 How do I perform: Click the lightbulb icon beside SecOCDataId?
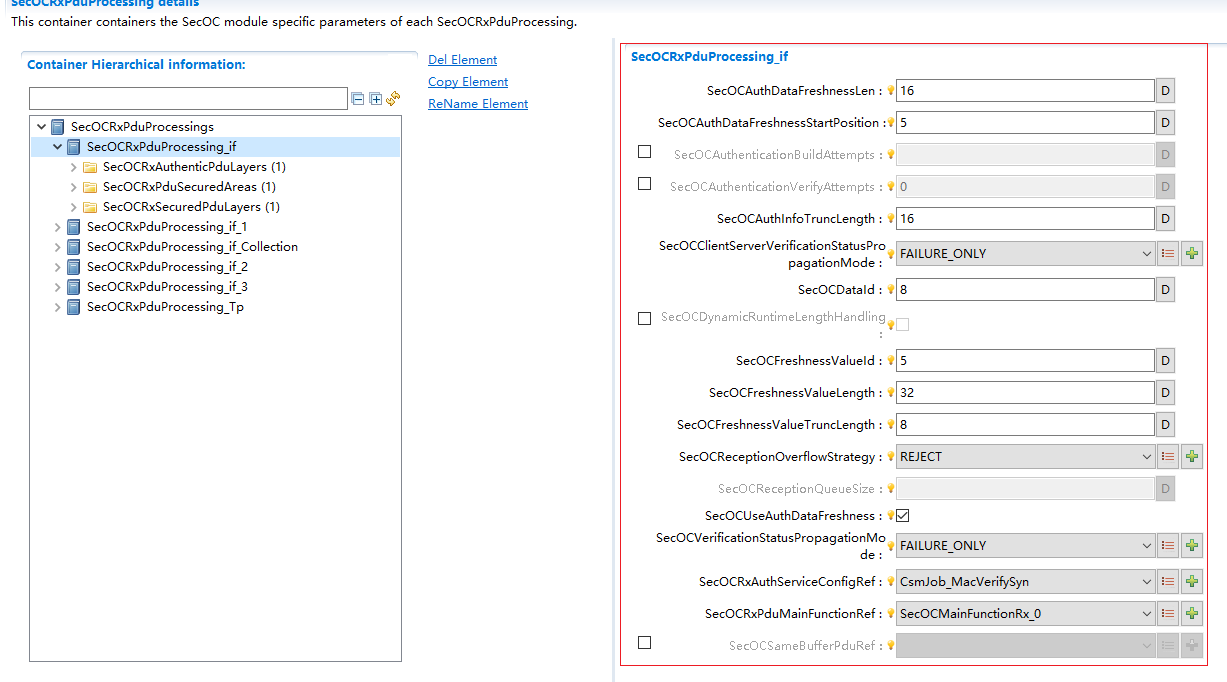(x=890, y=289)
